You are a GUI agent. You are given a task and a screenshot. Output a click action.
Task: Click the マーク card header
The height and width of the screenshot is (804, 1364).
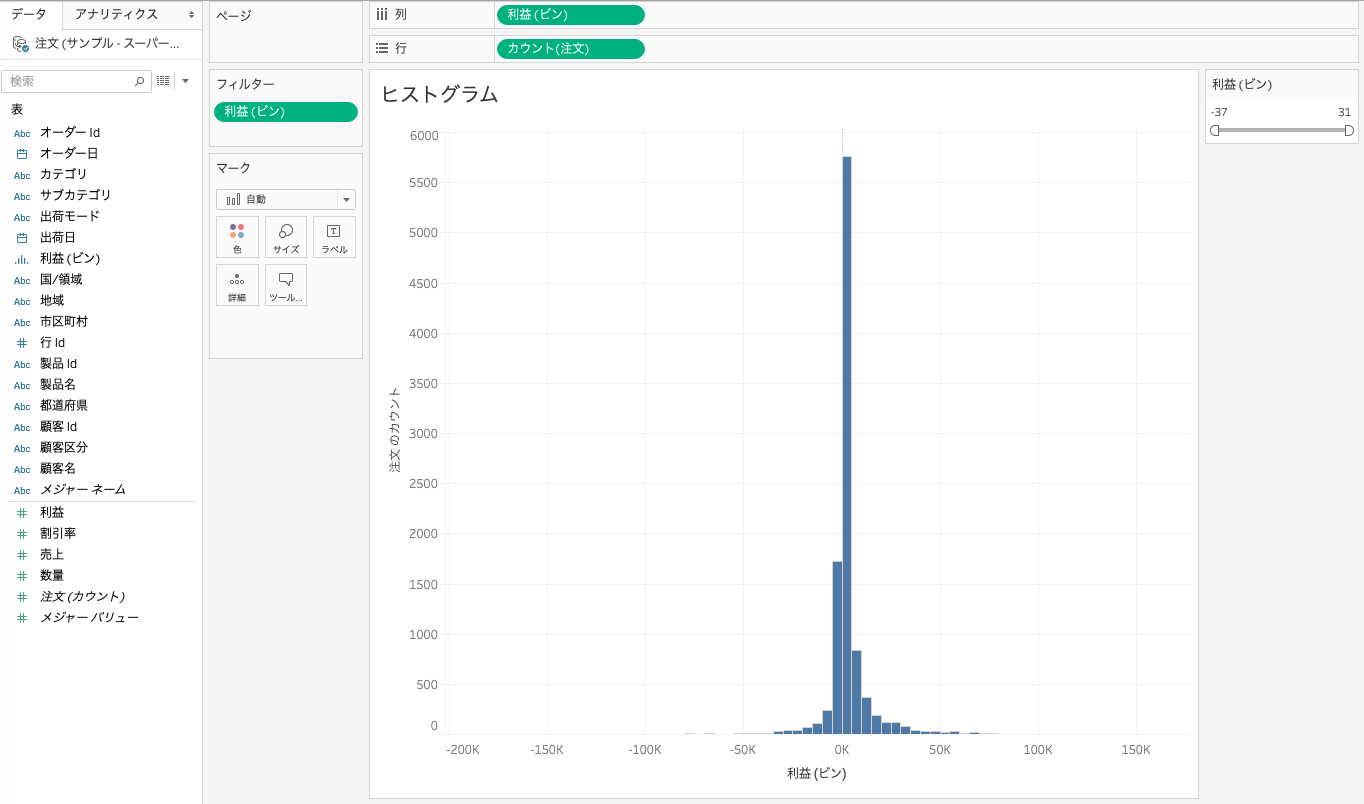(234, 168)
